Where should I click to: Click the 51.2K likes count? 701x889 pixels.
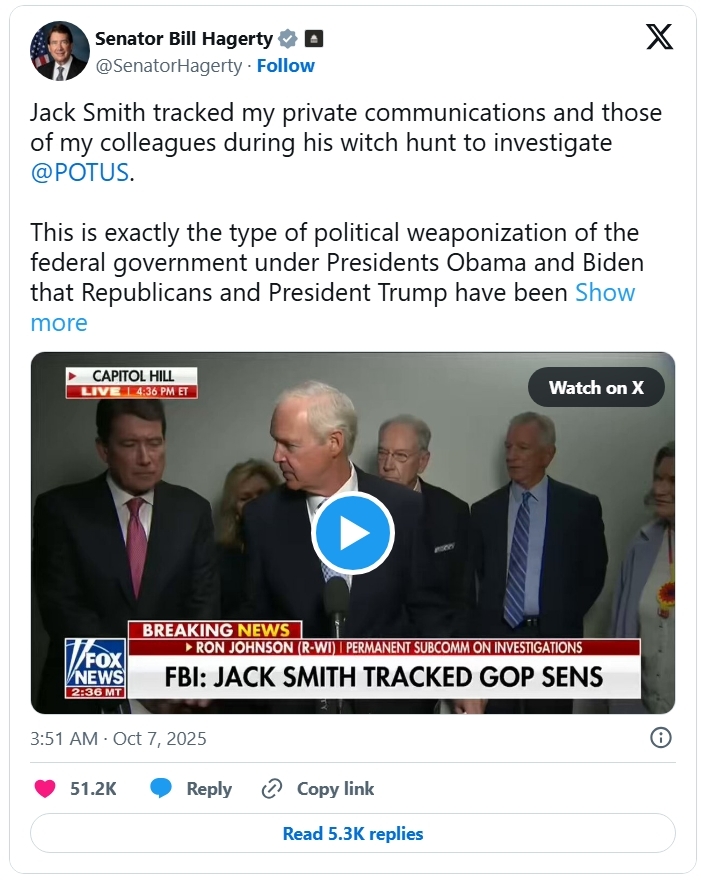click(x=93, y=788)
